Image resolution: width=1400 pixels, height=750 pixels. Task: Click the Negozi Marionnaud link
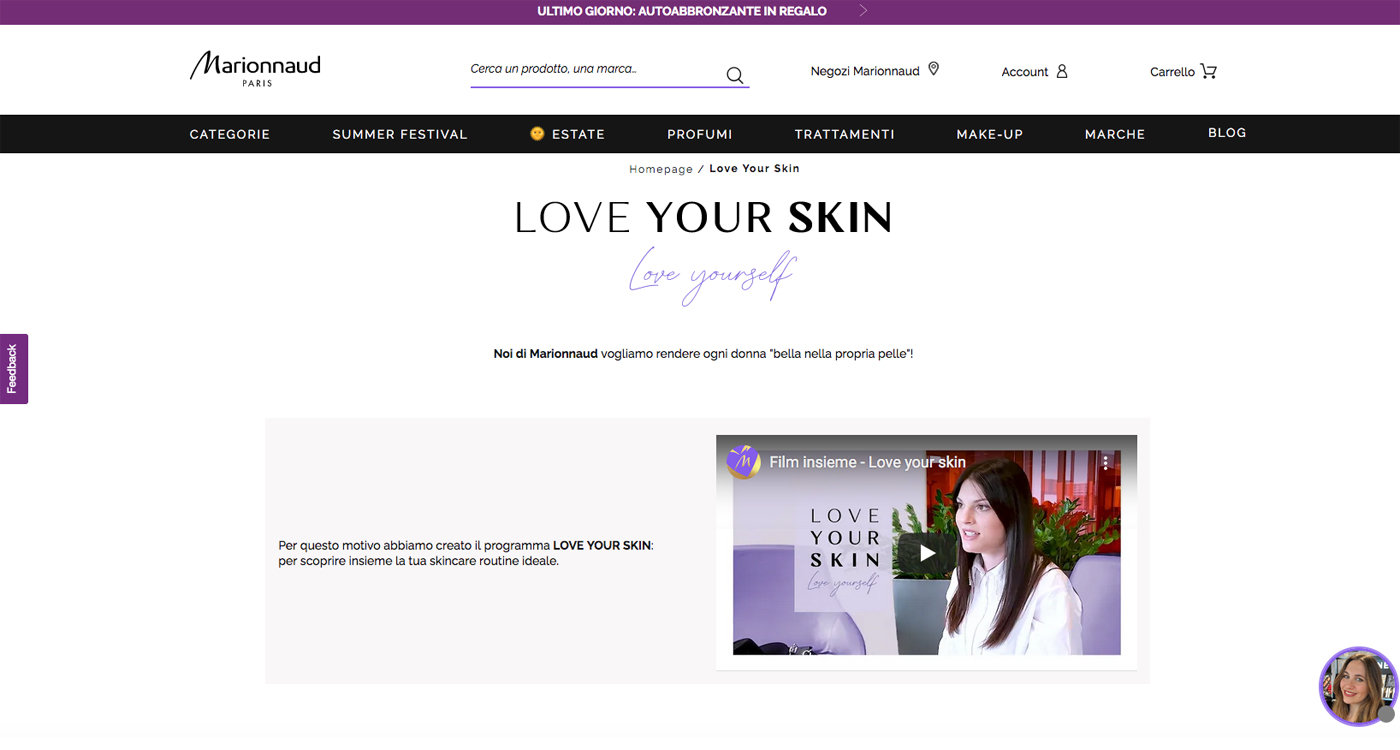(x=865, y=71)
